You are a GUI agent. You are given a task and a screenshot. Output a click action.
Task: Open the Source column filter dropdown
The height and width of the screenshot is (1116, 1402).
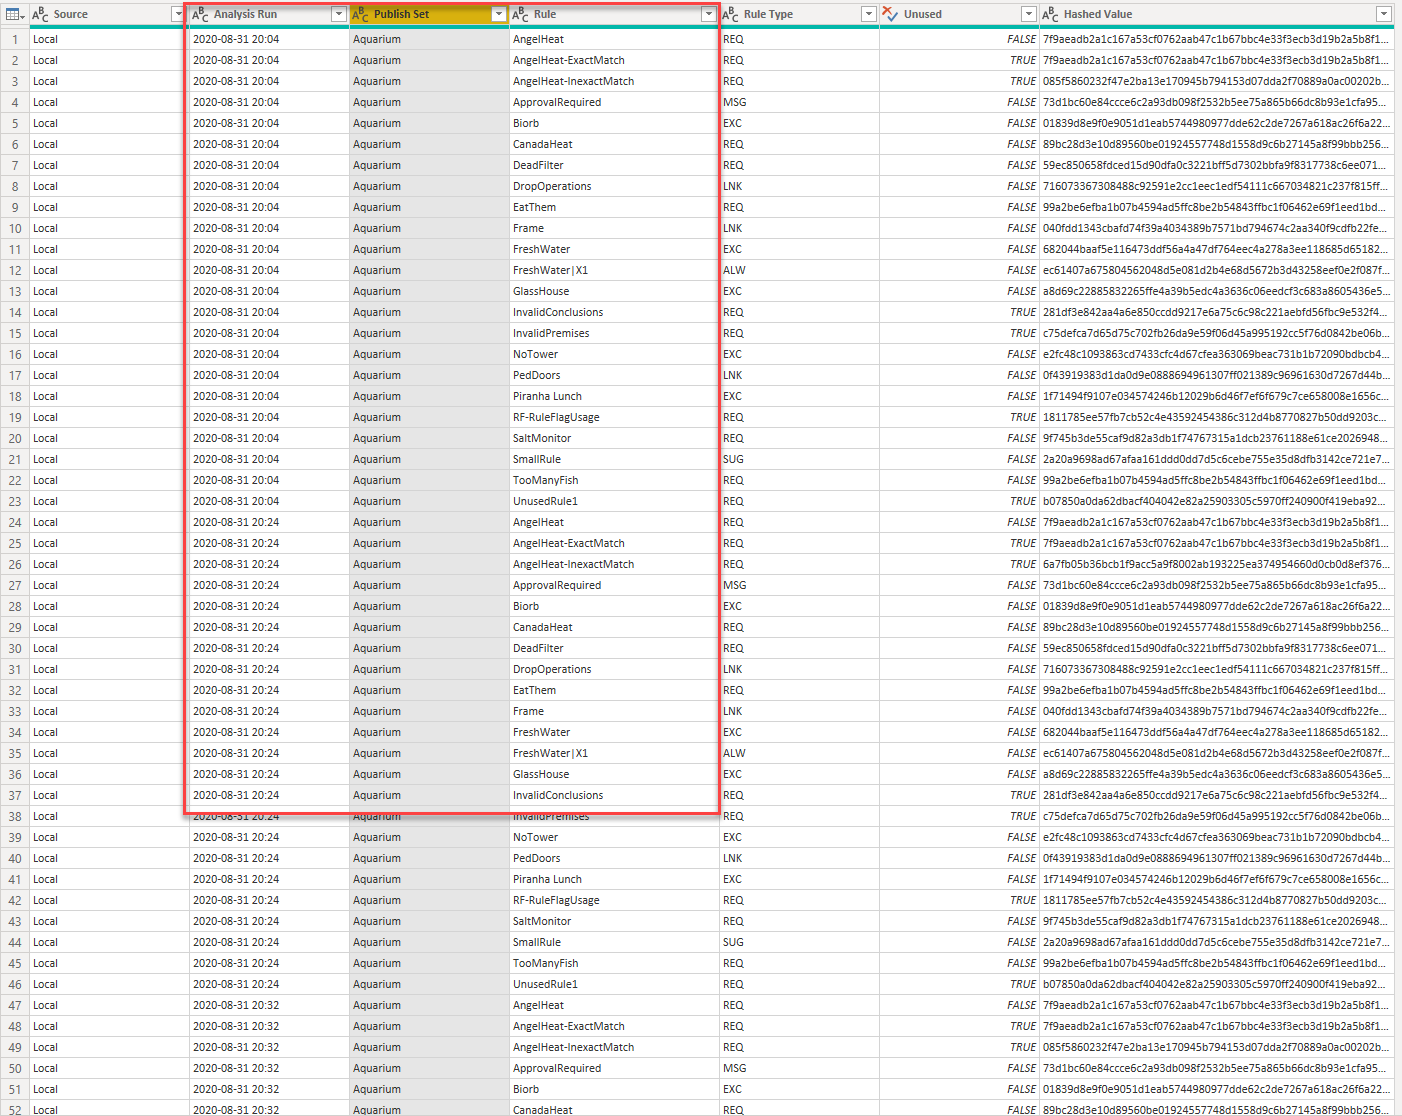178,14
